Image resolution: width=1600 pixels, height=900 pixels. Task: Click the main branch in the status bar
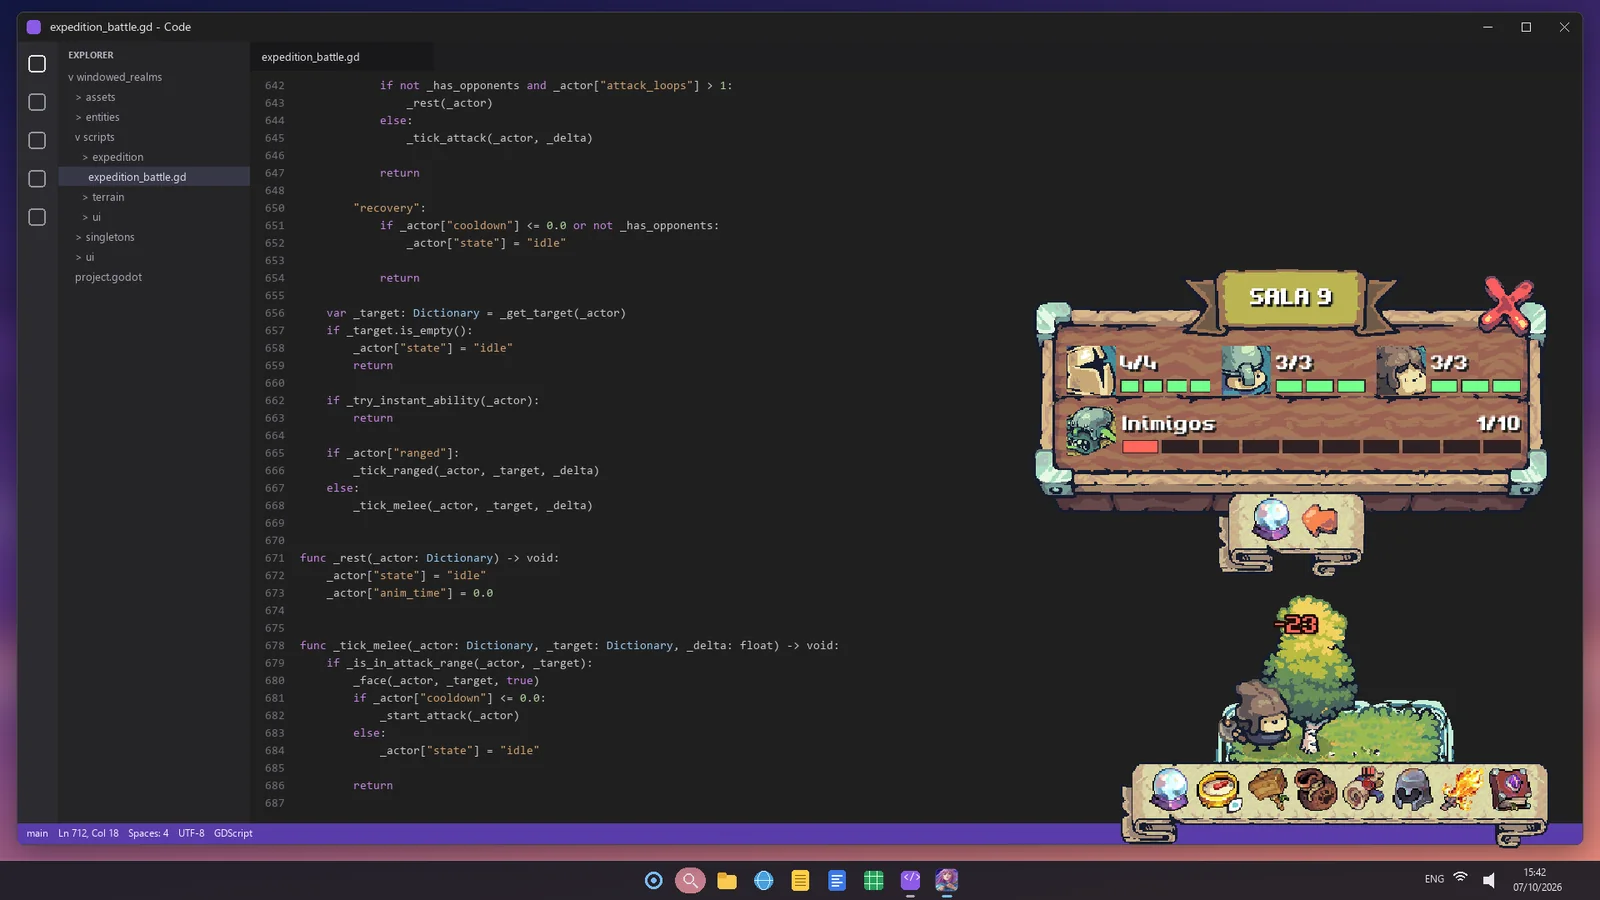pos(37,833)
